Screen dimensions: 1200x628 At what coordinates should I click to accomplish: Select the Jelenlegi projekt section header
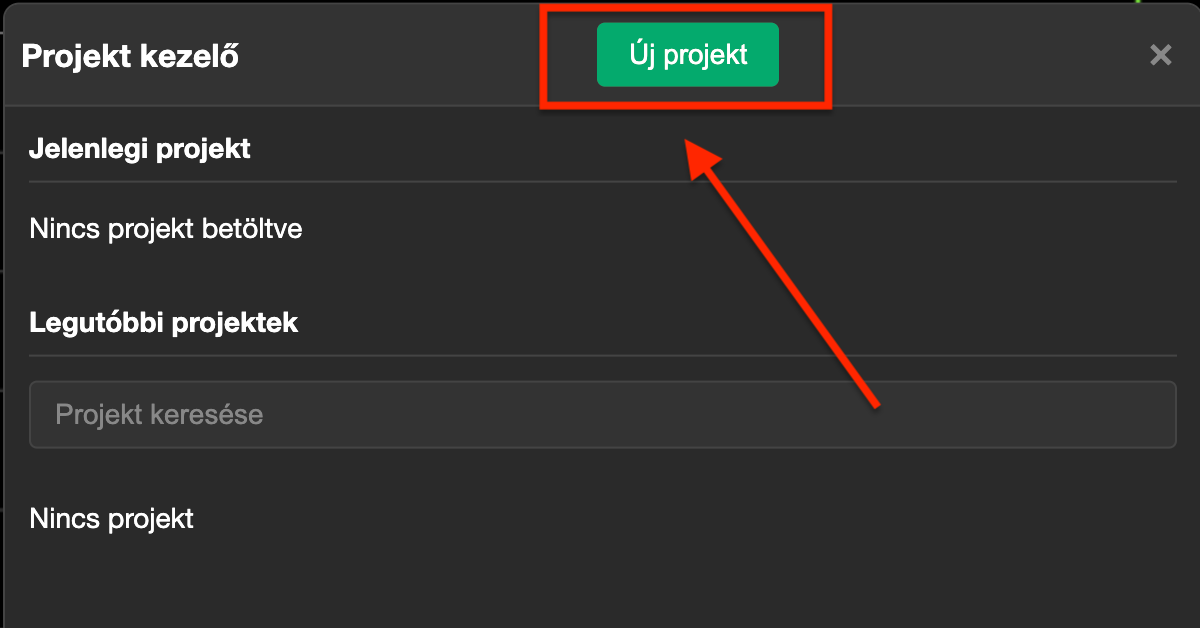140,148
